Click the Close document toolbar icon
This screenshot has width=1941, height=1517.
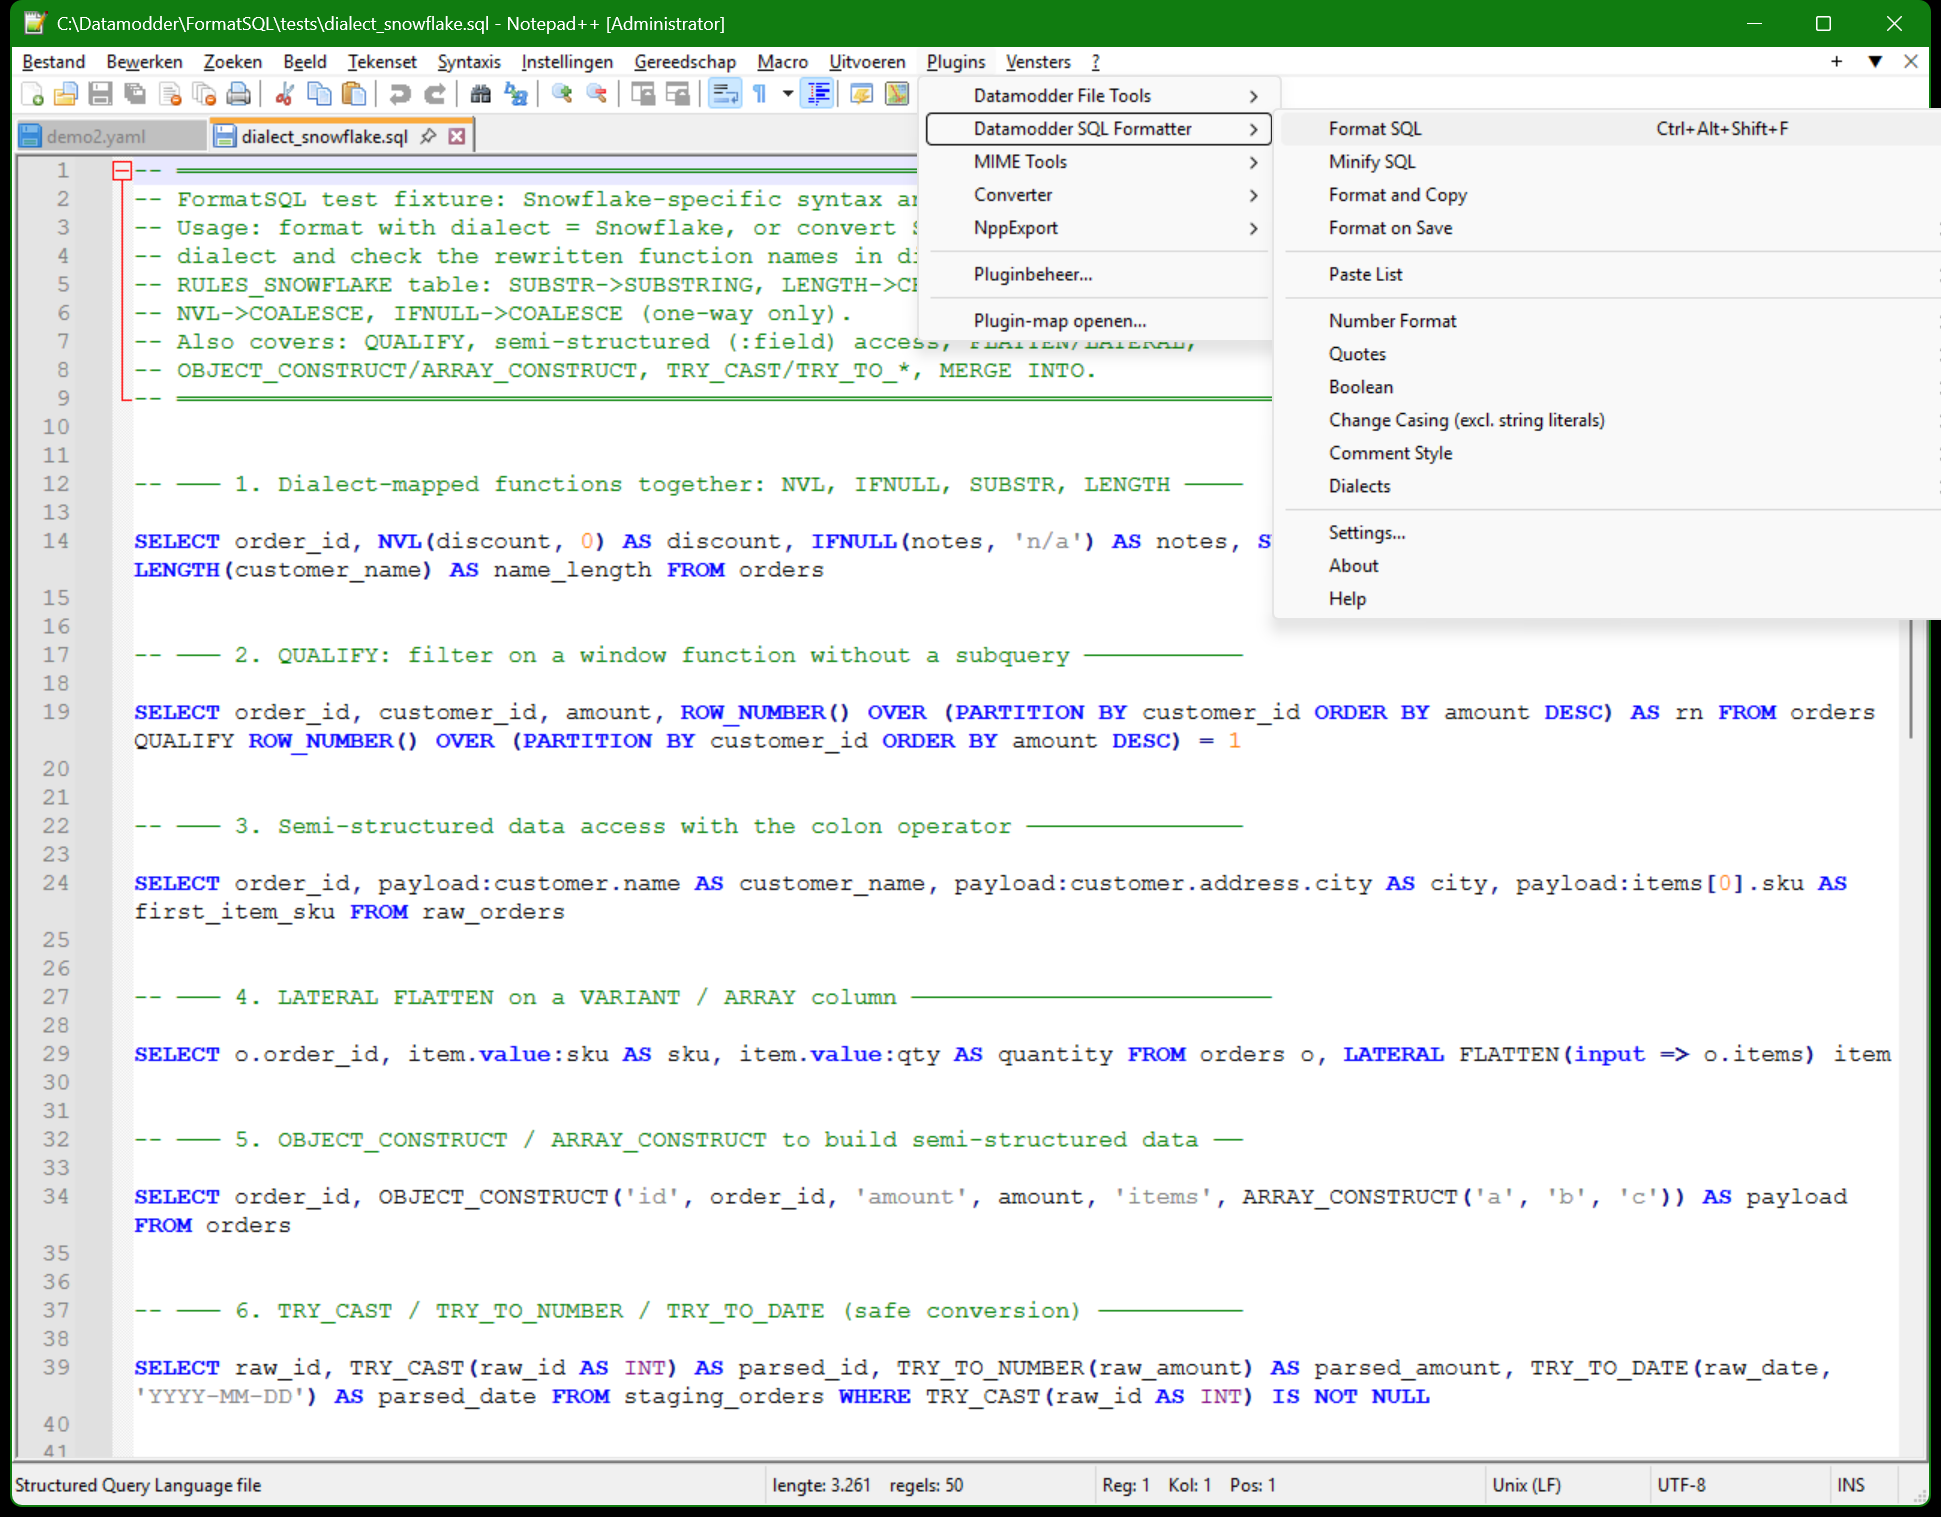tap(170, 94)
